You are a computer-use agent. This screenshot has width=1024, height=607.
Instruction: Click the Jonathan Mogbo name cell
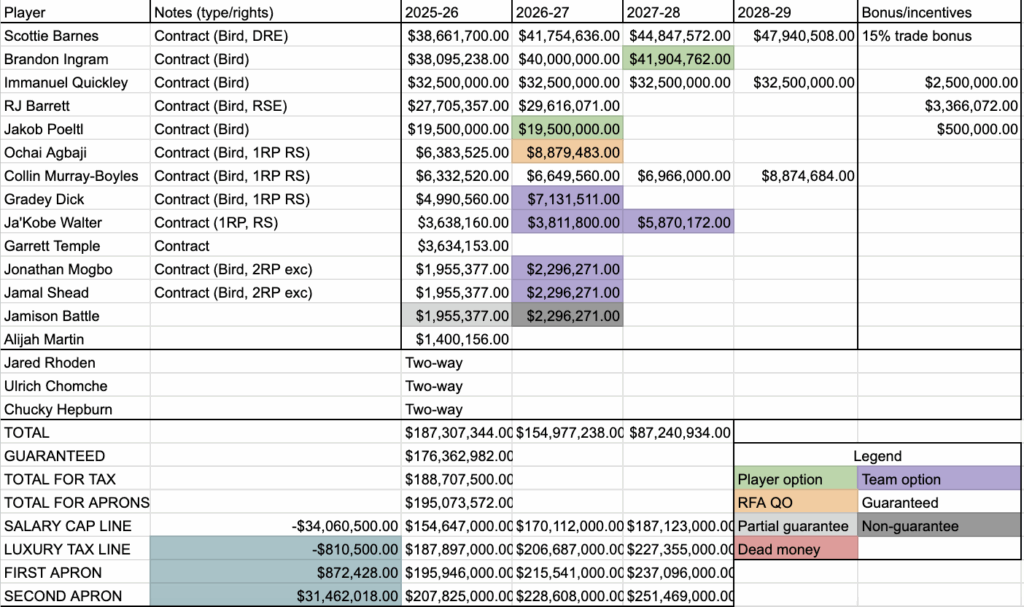point(75,269)
